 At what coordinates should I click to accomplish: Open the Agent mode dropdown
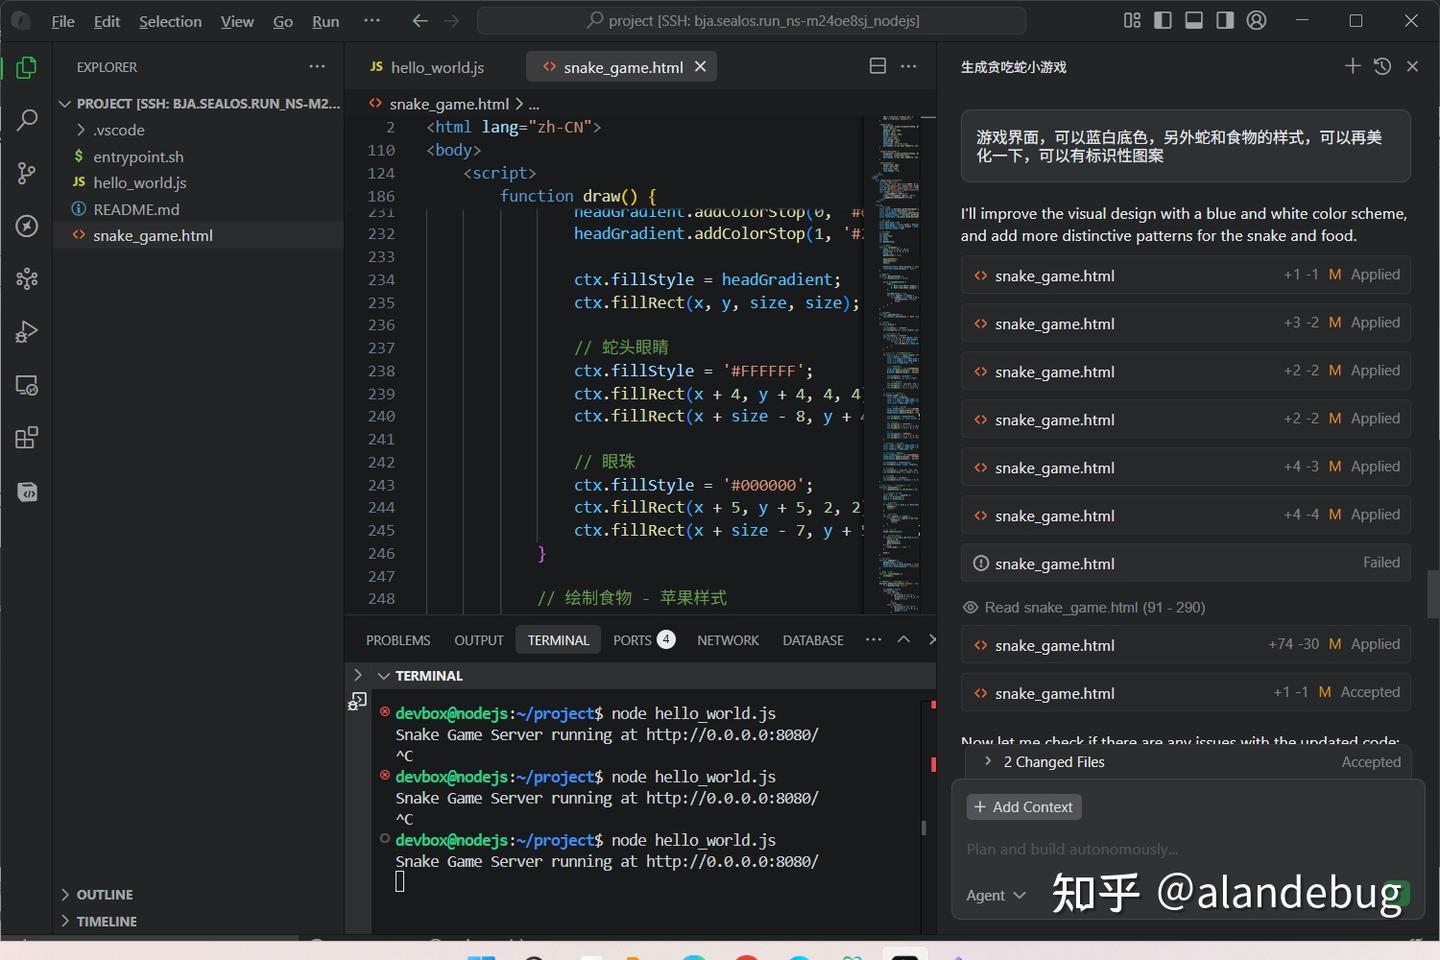coord(996,895)
